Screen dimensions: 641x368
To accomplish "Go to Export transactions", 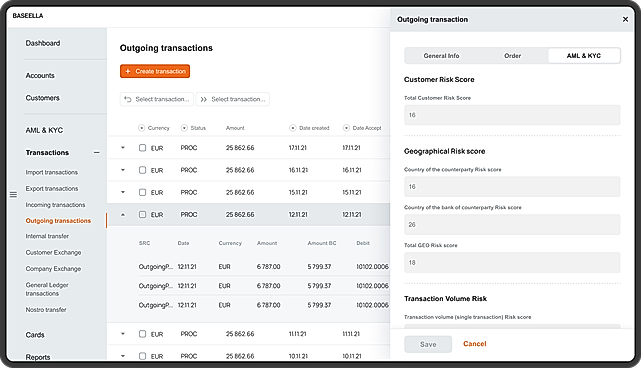I will point(52,188).
